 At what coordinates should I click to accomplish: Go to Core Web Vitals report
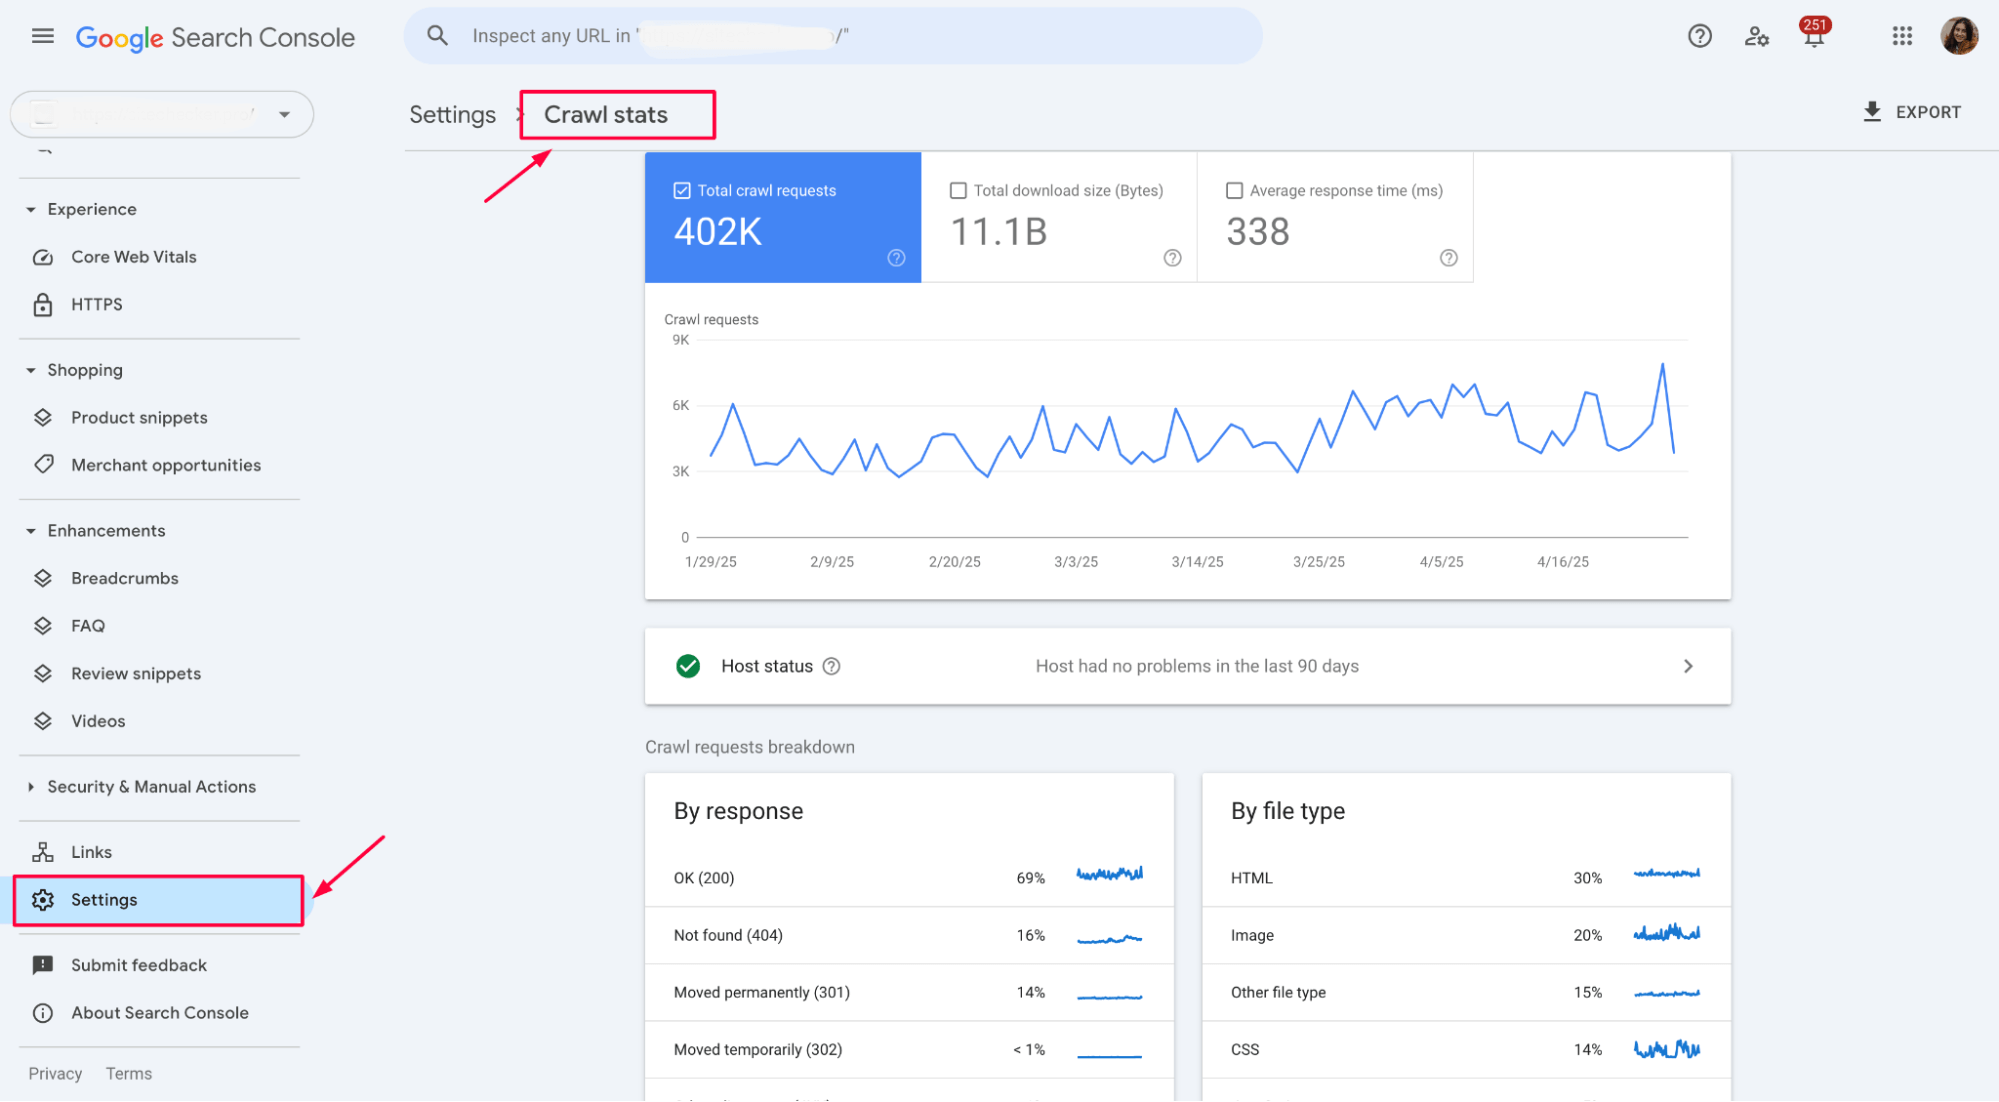(134, 257)
